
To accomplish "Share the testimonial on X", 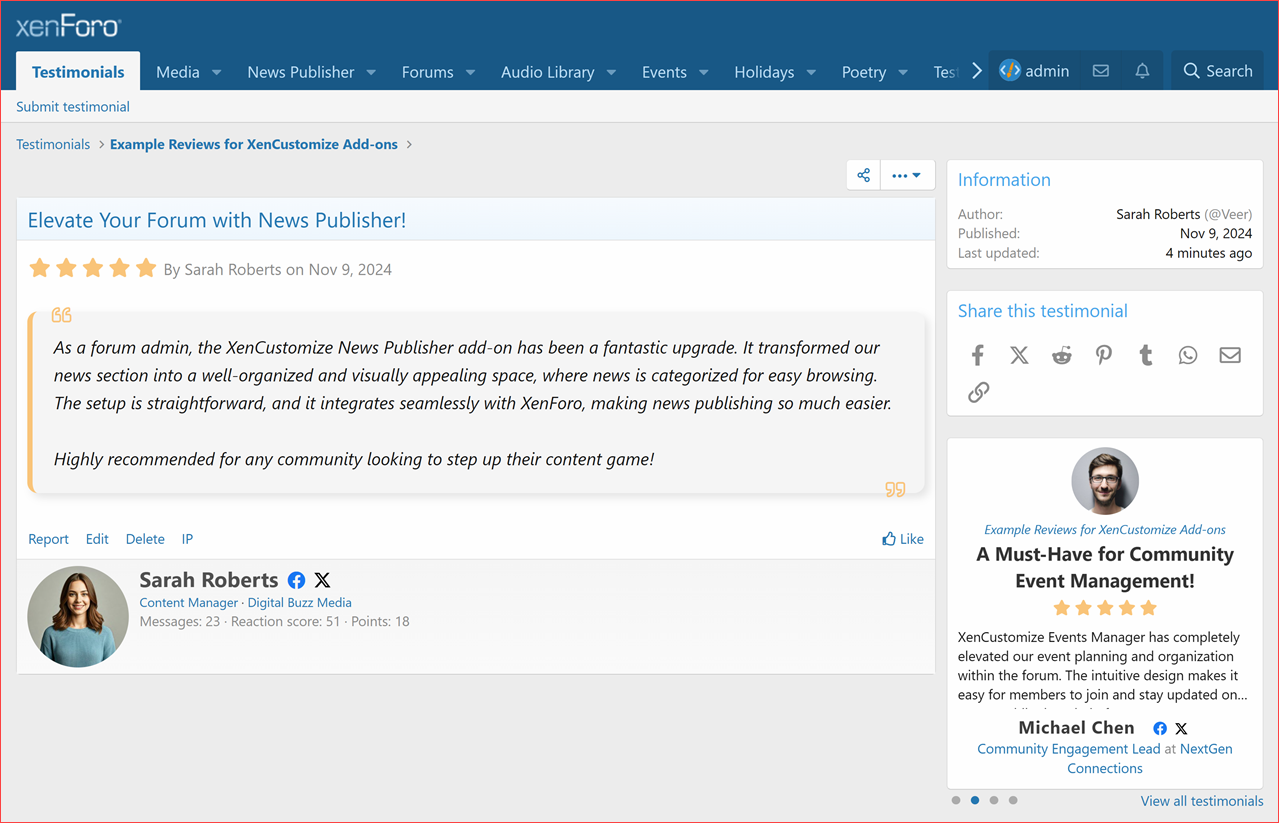I will (x=1019, y=355).
